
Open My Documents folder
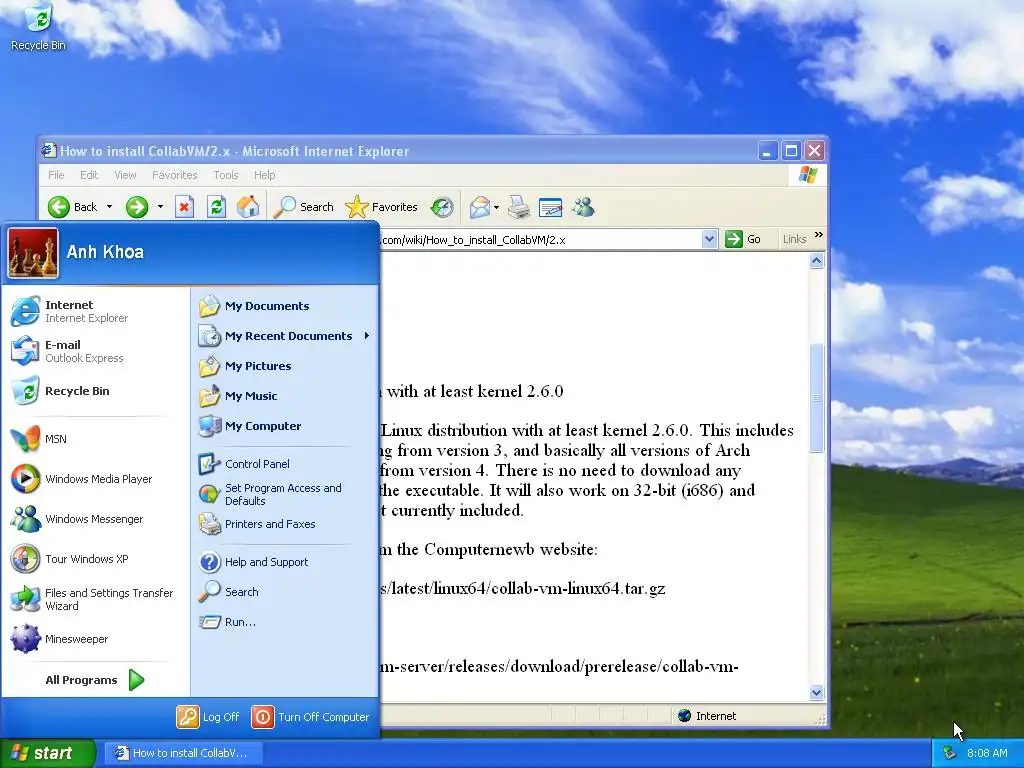tap(285, 306)
